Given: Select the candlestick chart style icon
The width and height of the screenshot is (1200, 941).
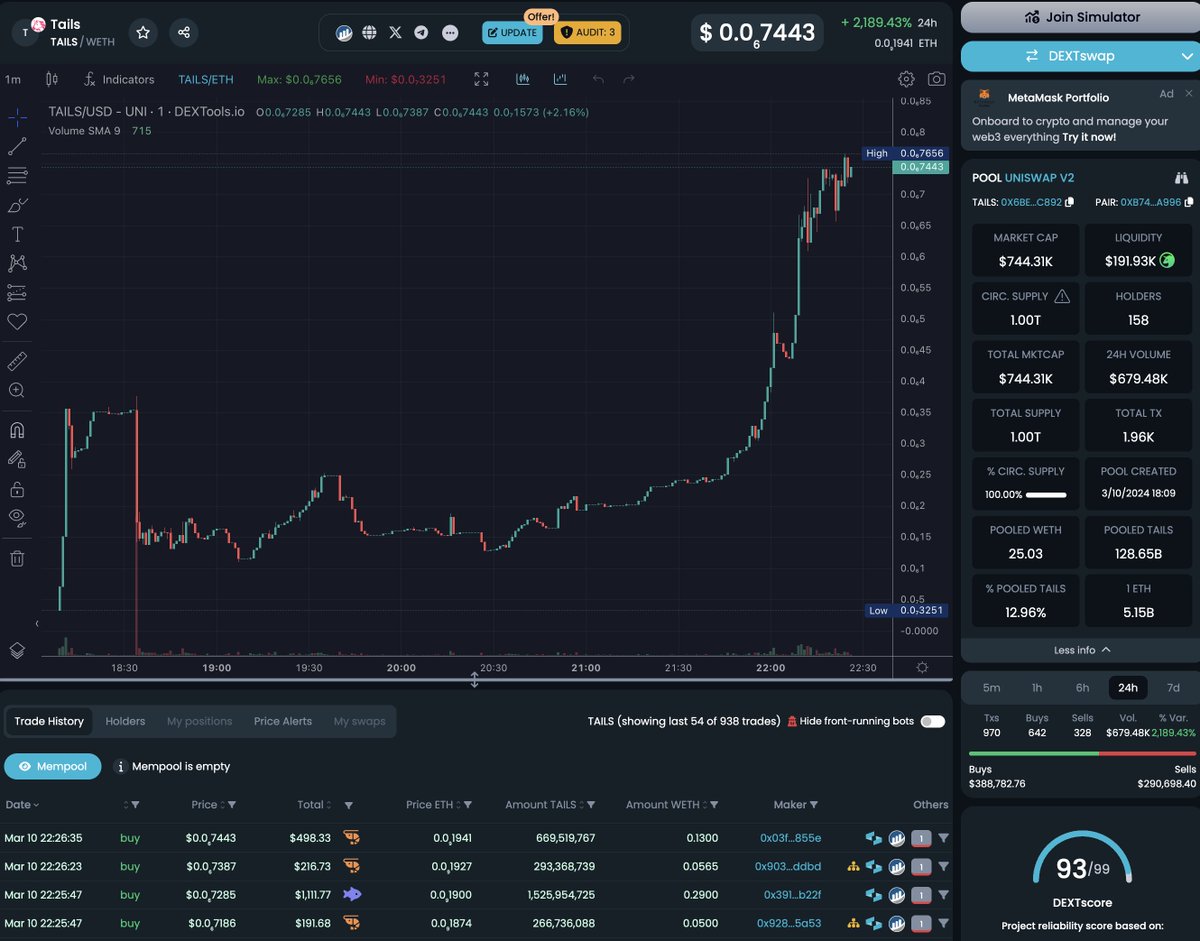Looking at the screenshot, I should point(52,79).
